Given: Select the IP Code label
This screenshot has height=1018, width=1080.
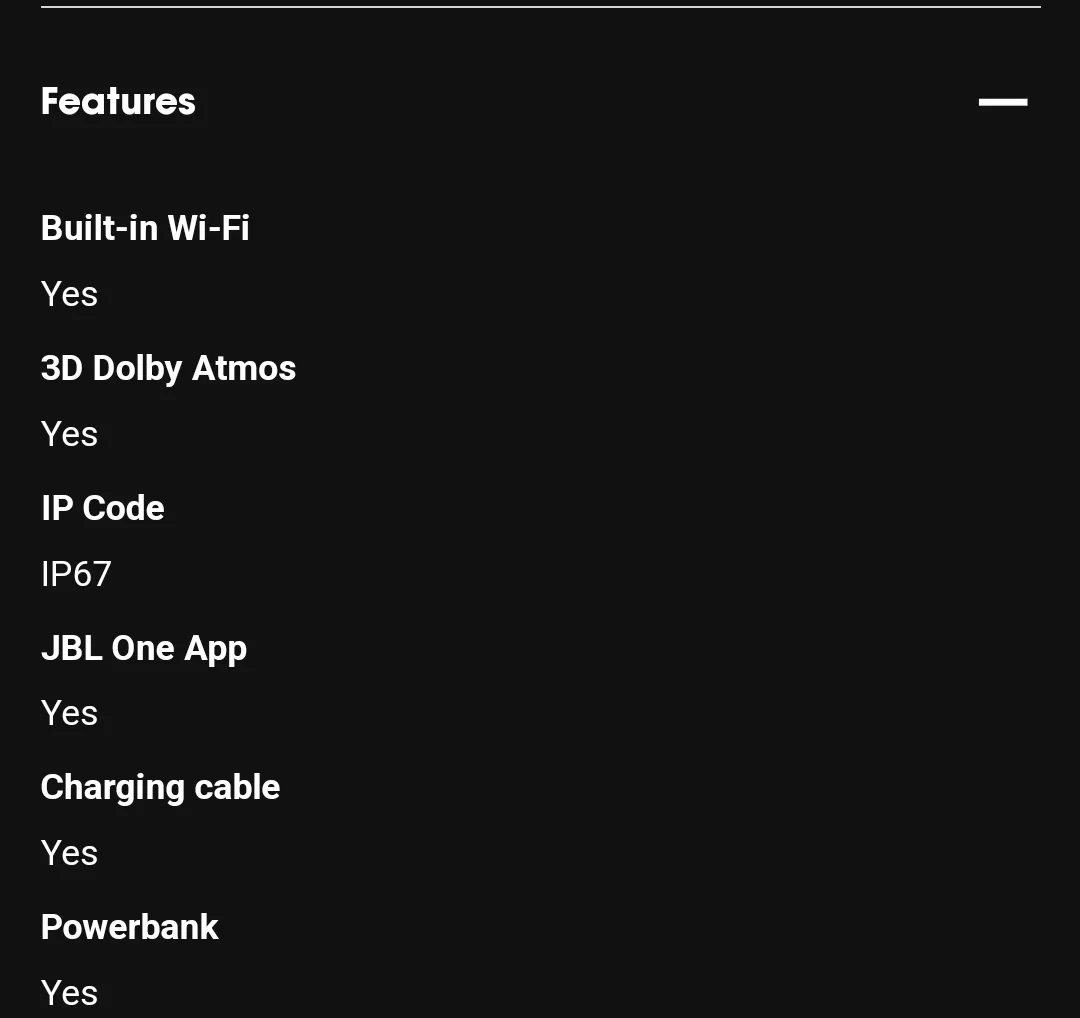Looking at the screenshot, I should [103, 508].
